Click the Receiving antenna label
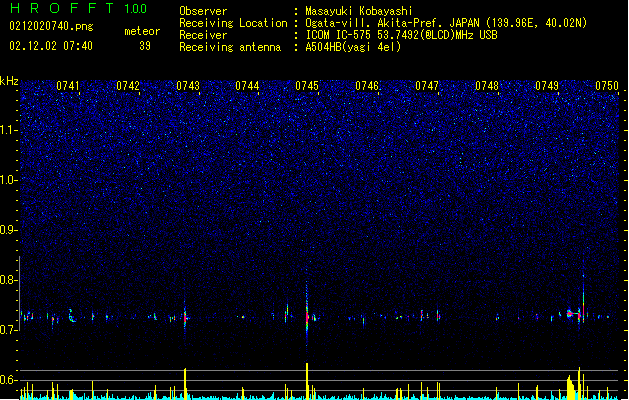629x400 pixels. (230, 47)
